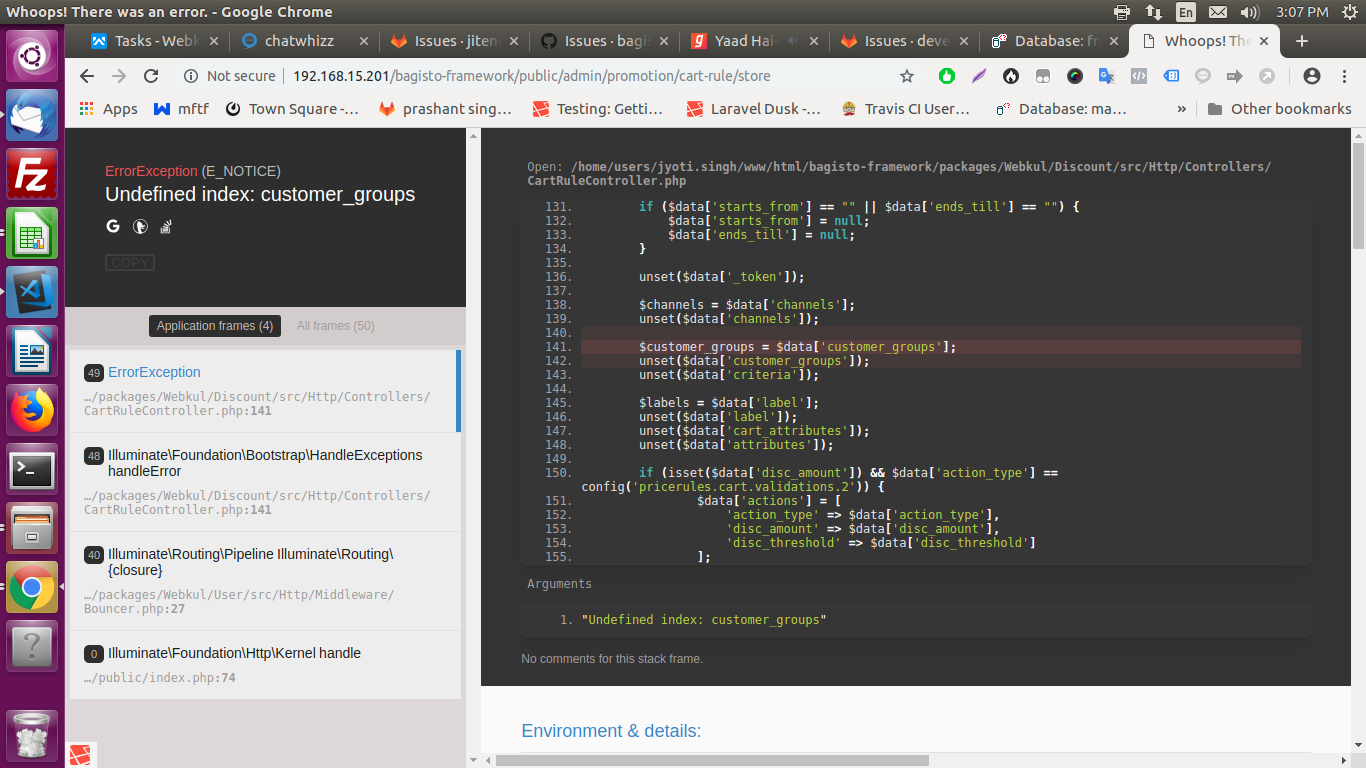1366x768 pixels.
Task: Click the COPY button on the error panel
Action: pos(129,262)
